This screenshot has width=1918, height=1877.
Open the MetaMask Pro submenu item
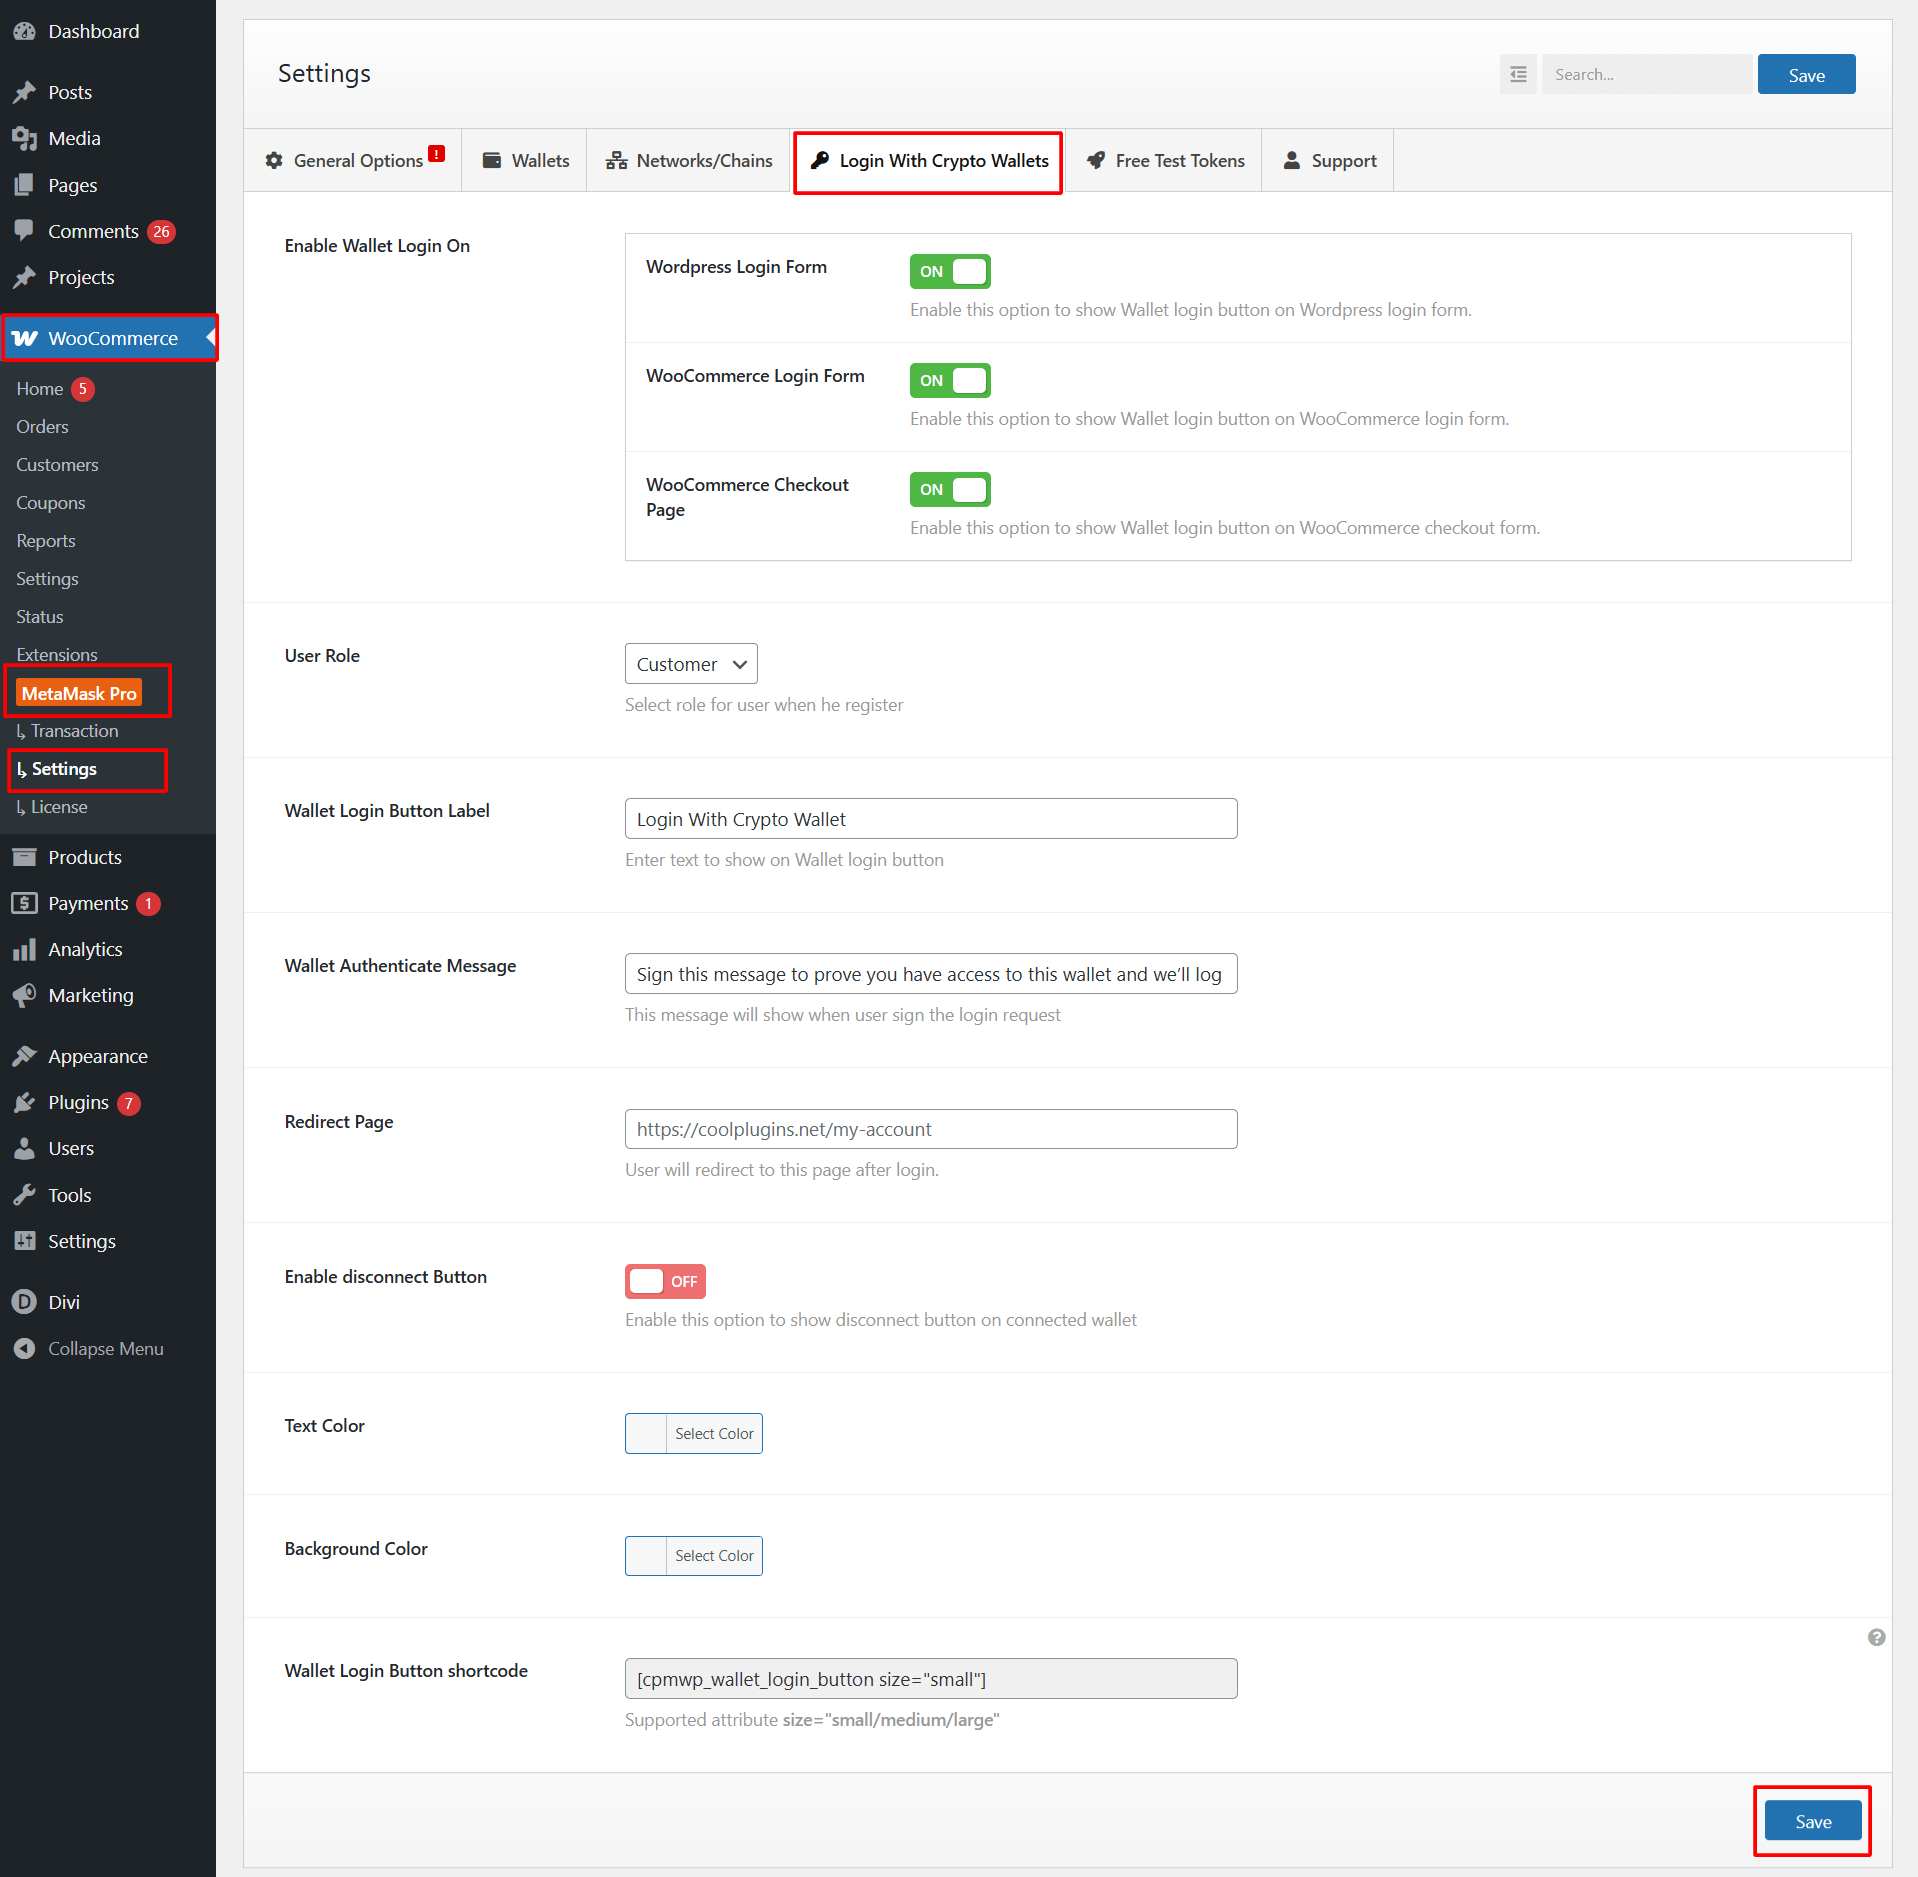click(x=79, y=693)
